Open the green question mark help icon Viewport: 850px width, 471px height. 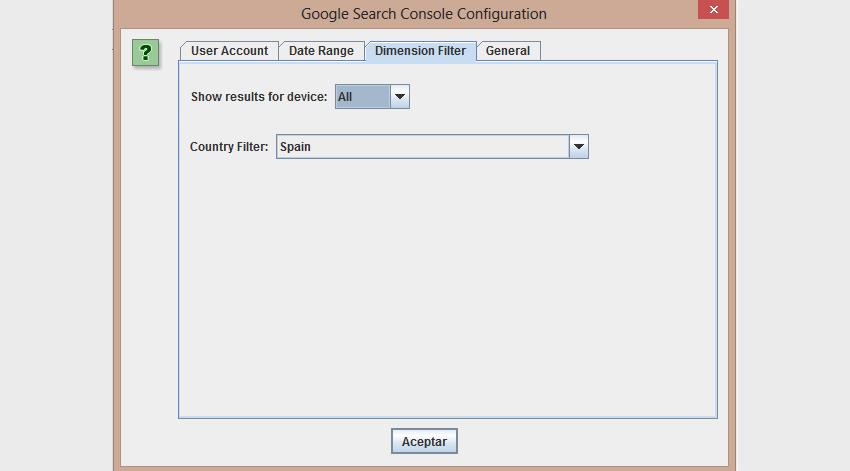pos(145,53)
